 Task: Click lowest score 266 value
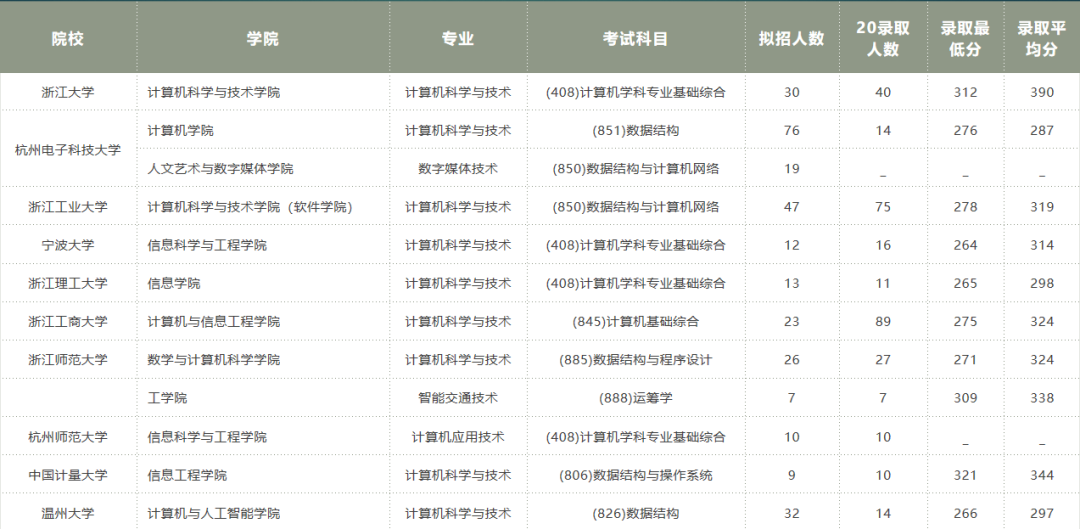(x=965, y=513)
